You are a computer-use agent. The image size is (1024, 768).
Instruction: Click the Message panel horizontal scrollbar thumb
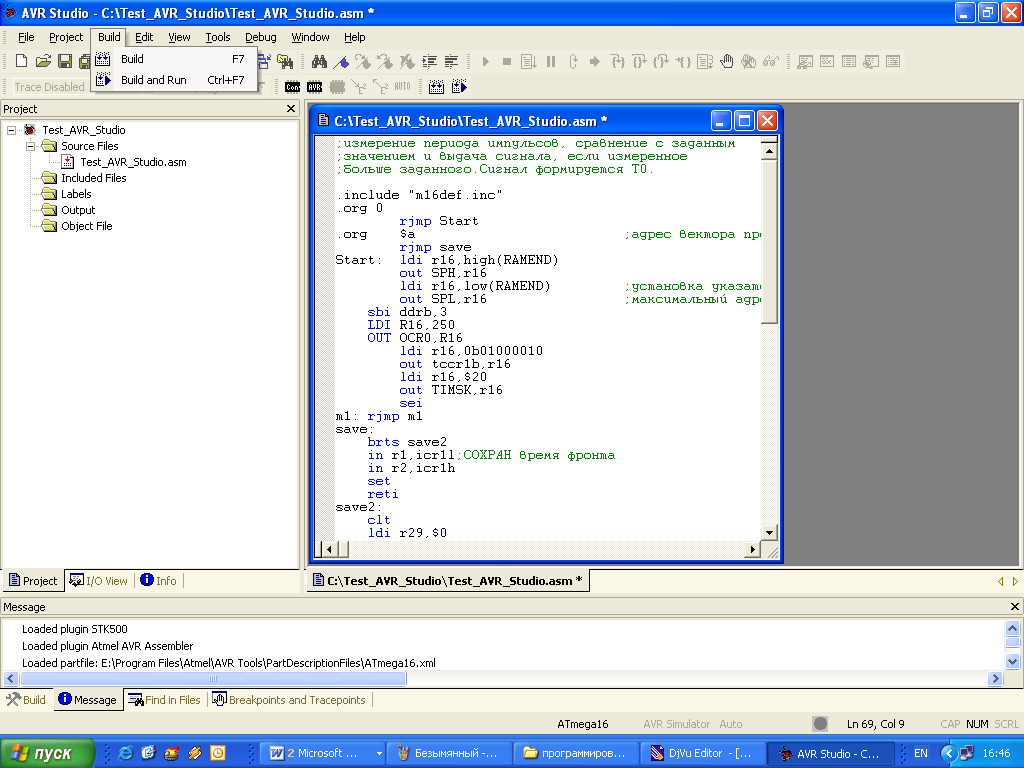[x=213, y=679]
